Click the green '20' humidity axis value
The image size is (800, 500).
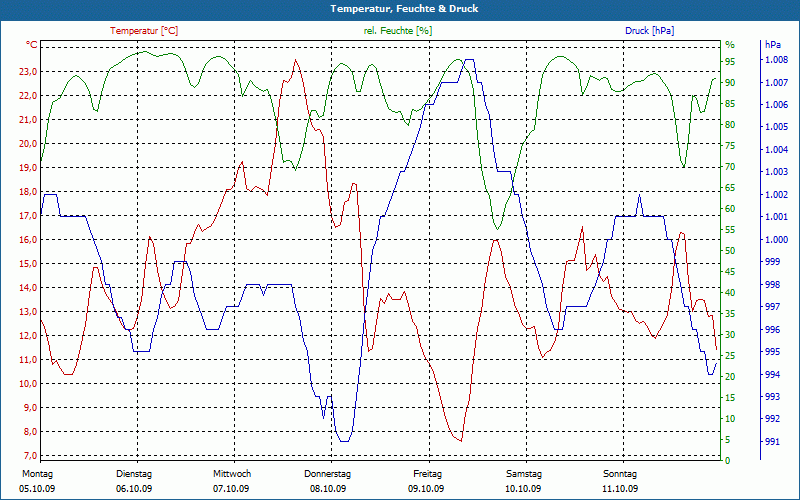click(x=730, y=377)
